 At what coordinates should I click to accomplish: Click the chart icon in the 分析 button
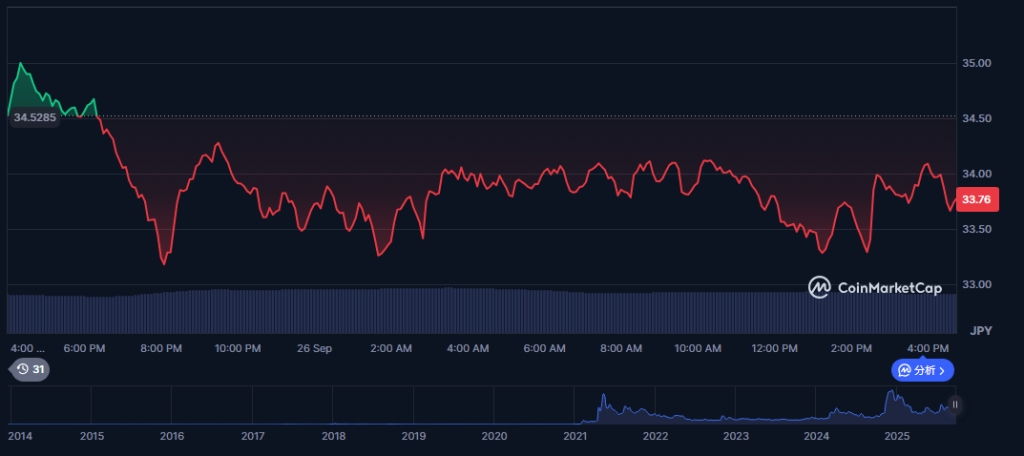904,370
